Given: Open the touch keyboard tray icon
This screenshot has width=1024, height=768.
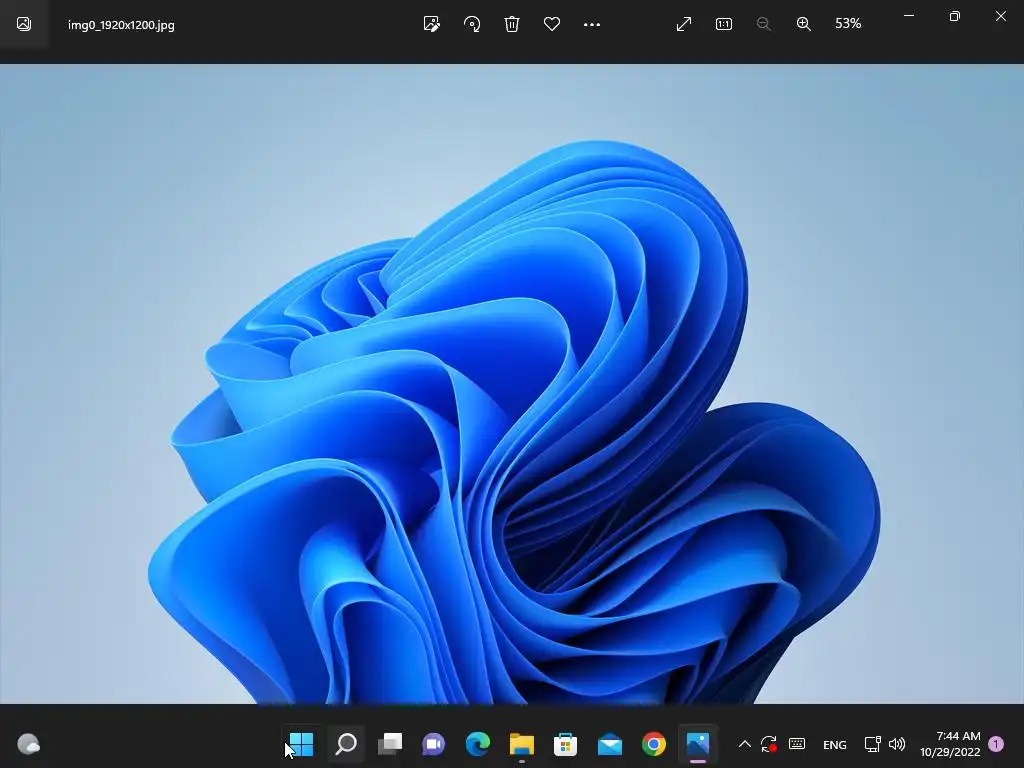Looking at the screenshot, I should click(797, 743).
